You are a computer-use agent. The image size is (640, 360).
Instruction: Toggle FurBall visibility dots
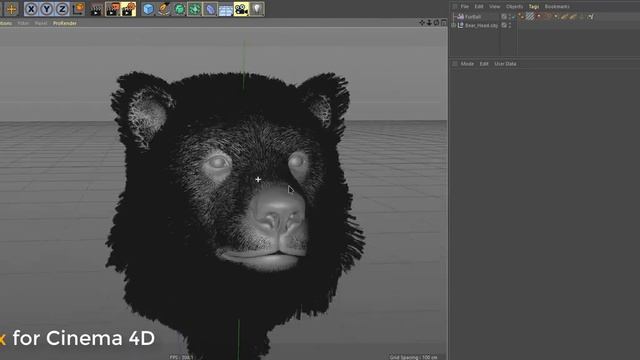(510, 17)
